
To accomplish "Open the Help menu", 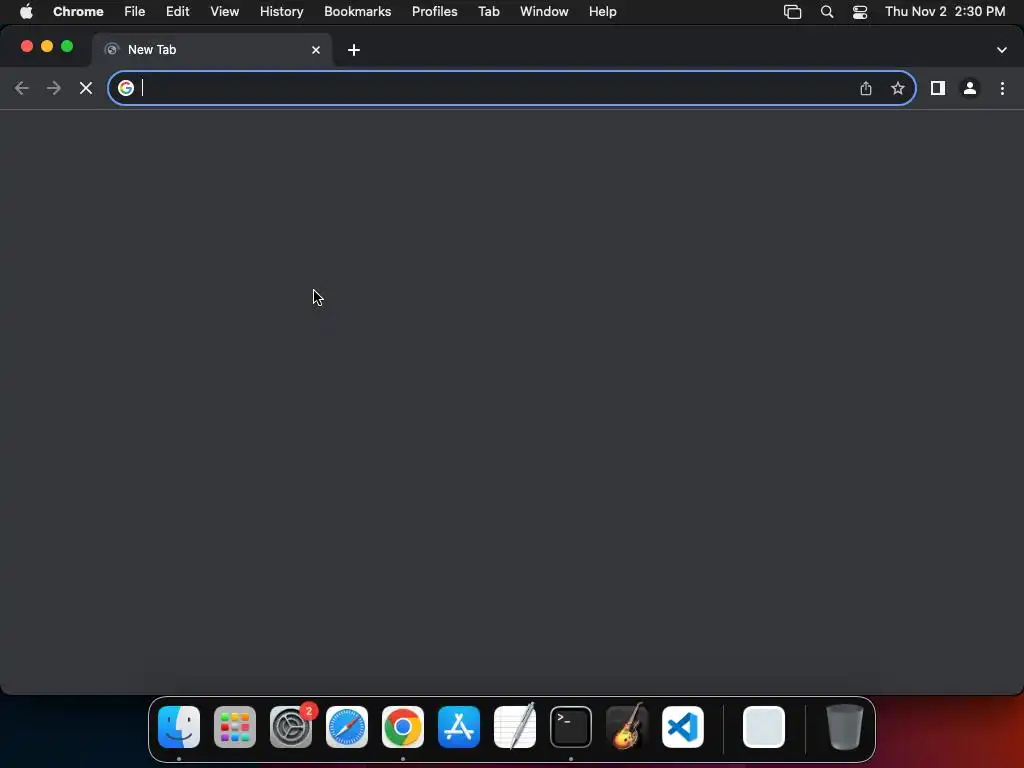I will click(x=602, y=12).
